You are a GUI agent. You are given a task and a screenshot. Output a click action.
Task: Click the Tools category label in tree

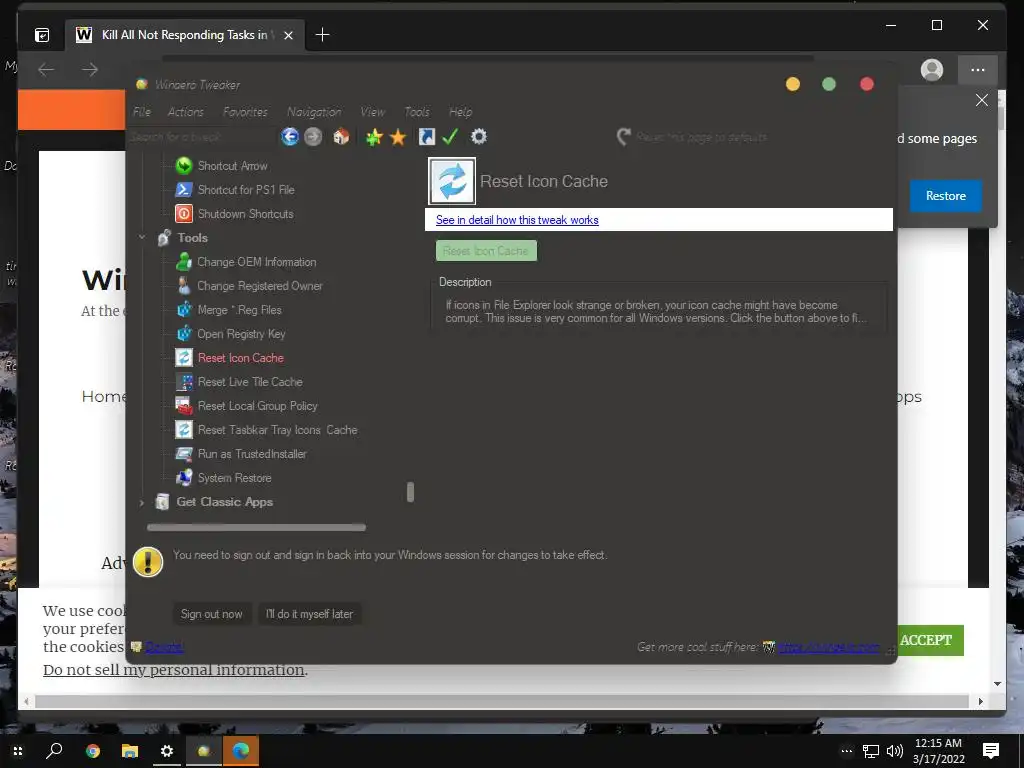pos(192,238)
